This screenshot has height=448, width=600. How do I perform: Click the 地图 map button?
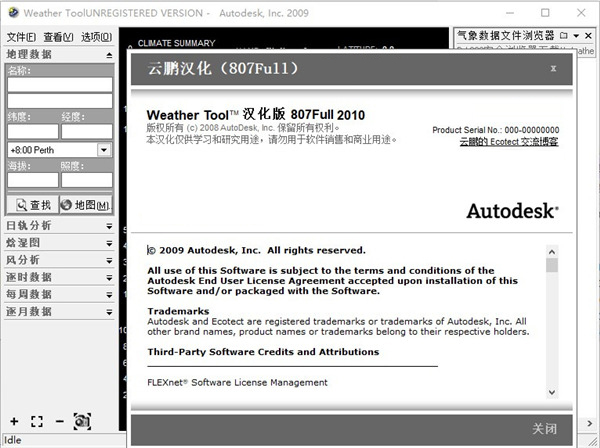pyautogui.click(x=86, y=204)
